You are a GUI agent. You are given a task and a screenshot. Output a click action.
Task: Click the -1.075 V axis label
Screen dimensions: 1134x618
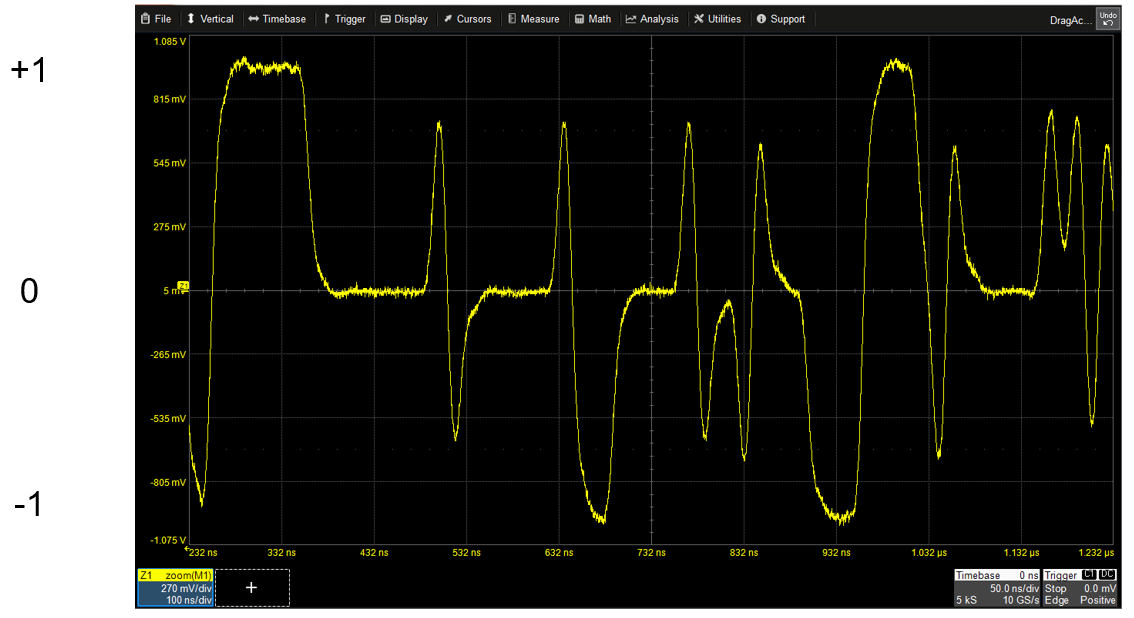(x=168, y=540)
